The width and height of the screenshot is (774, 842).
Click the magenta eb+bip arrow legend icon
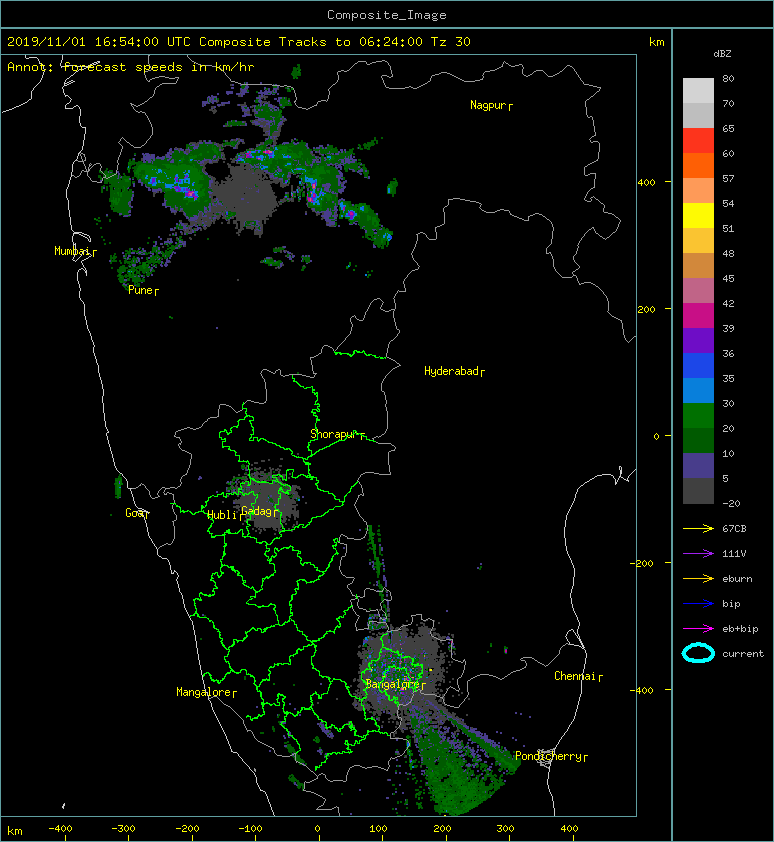pyautogui.click(x=698, y=628)
